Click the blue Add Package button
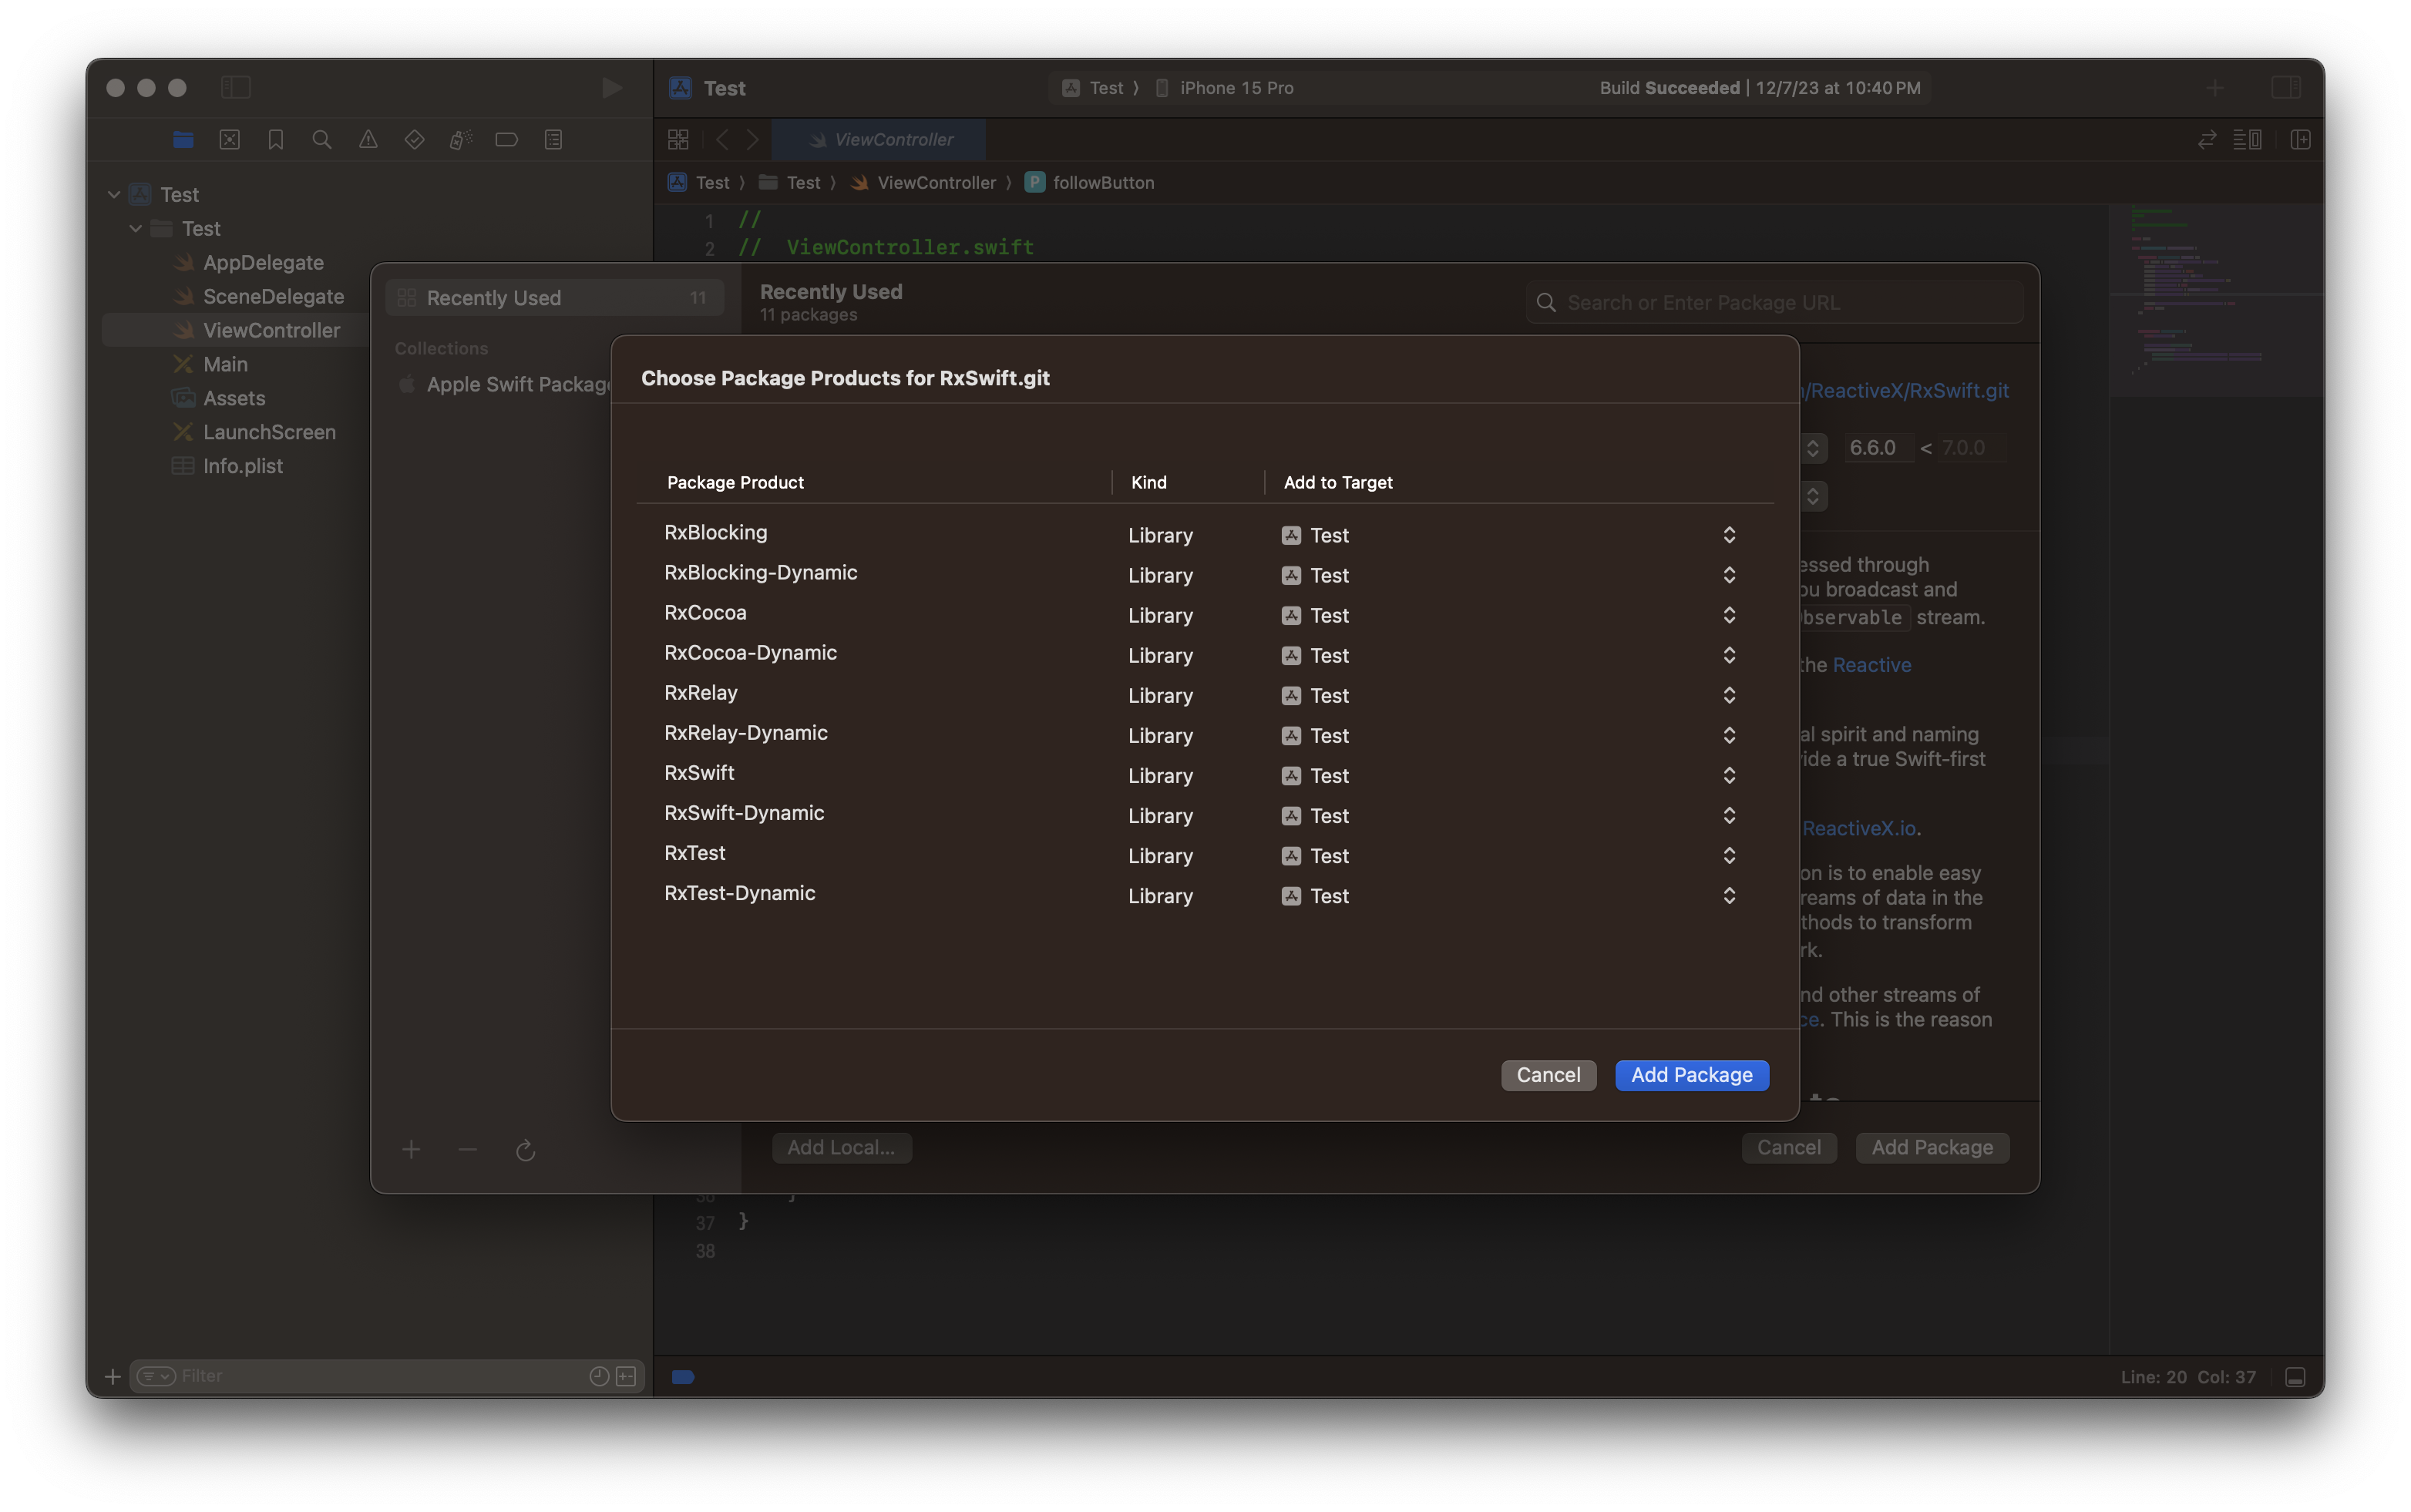The image size is (2411, 1512). [x=1691, y=1075]
